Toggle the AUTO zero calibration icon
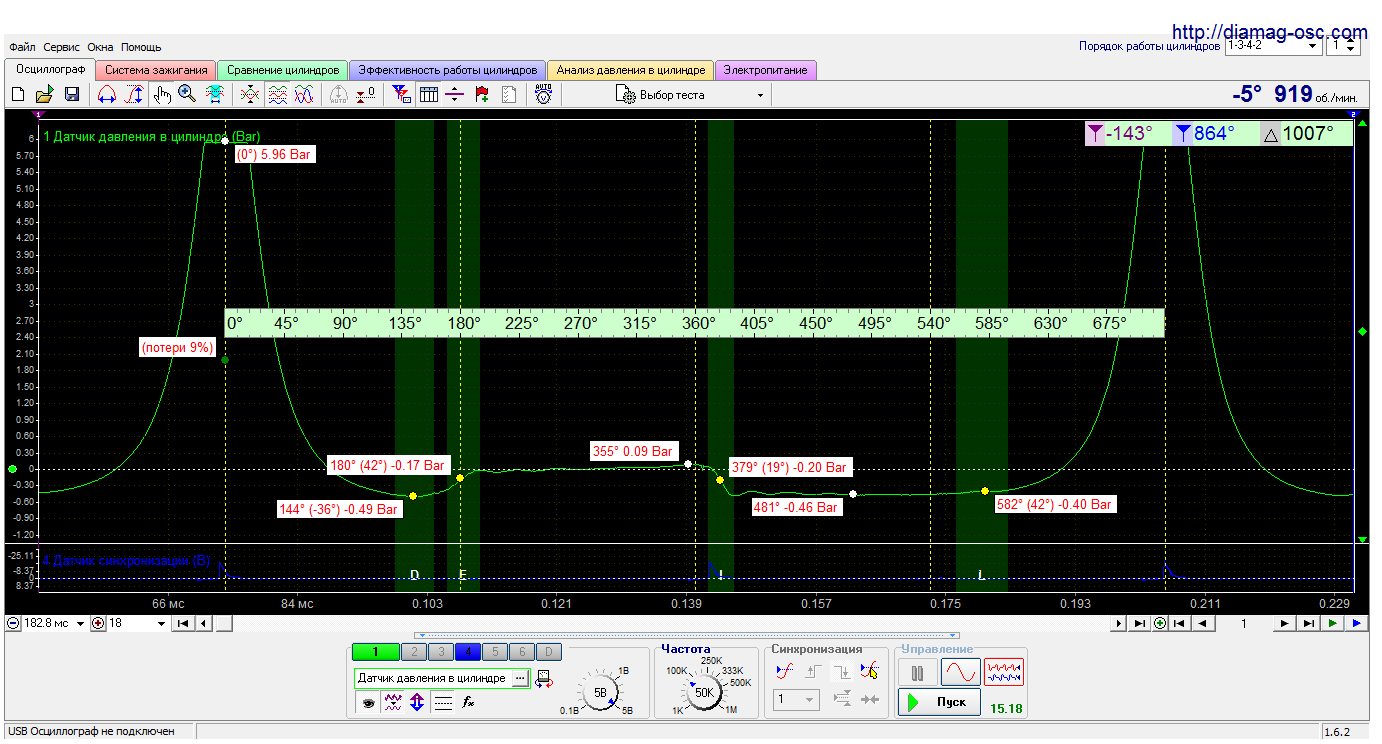Image resolution: width=1382 pixels, height=744 pixels. point(339,95)
